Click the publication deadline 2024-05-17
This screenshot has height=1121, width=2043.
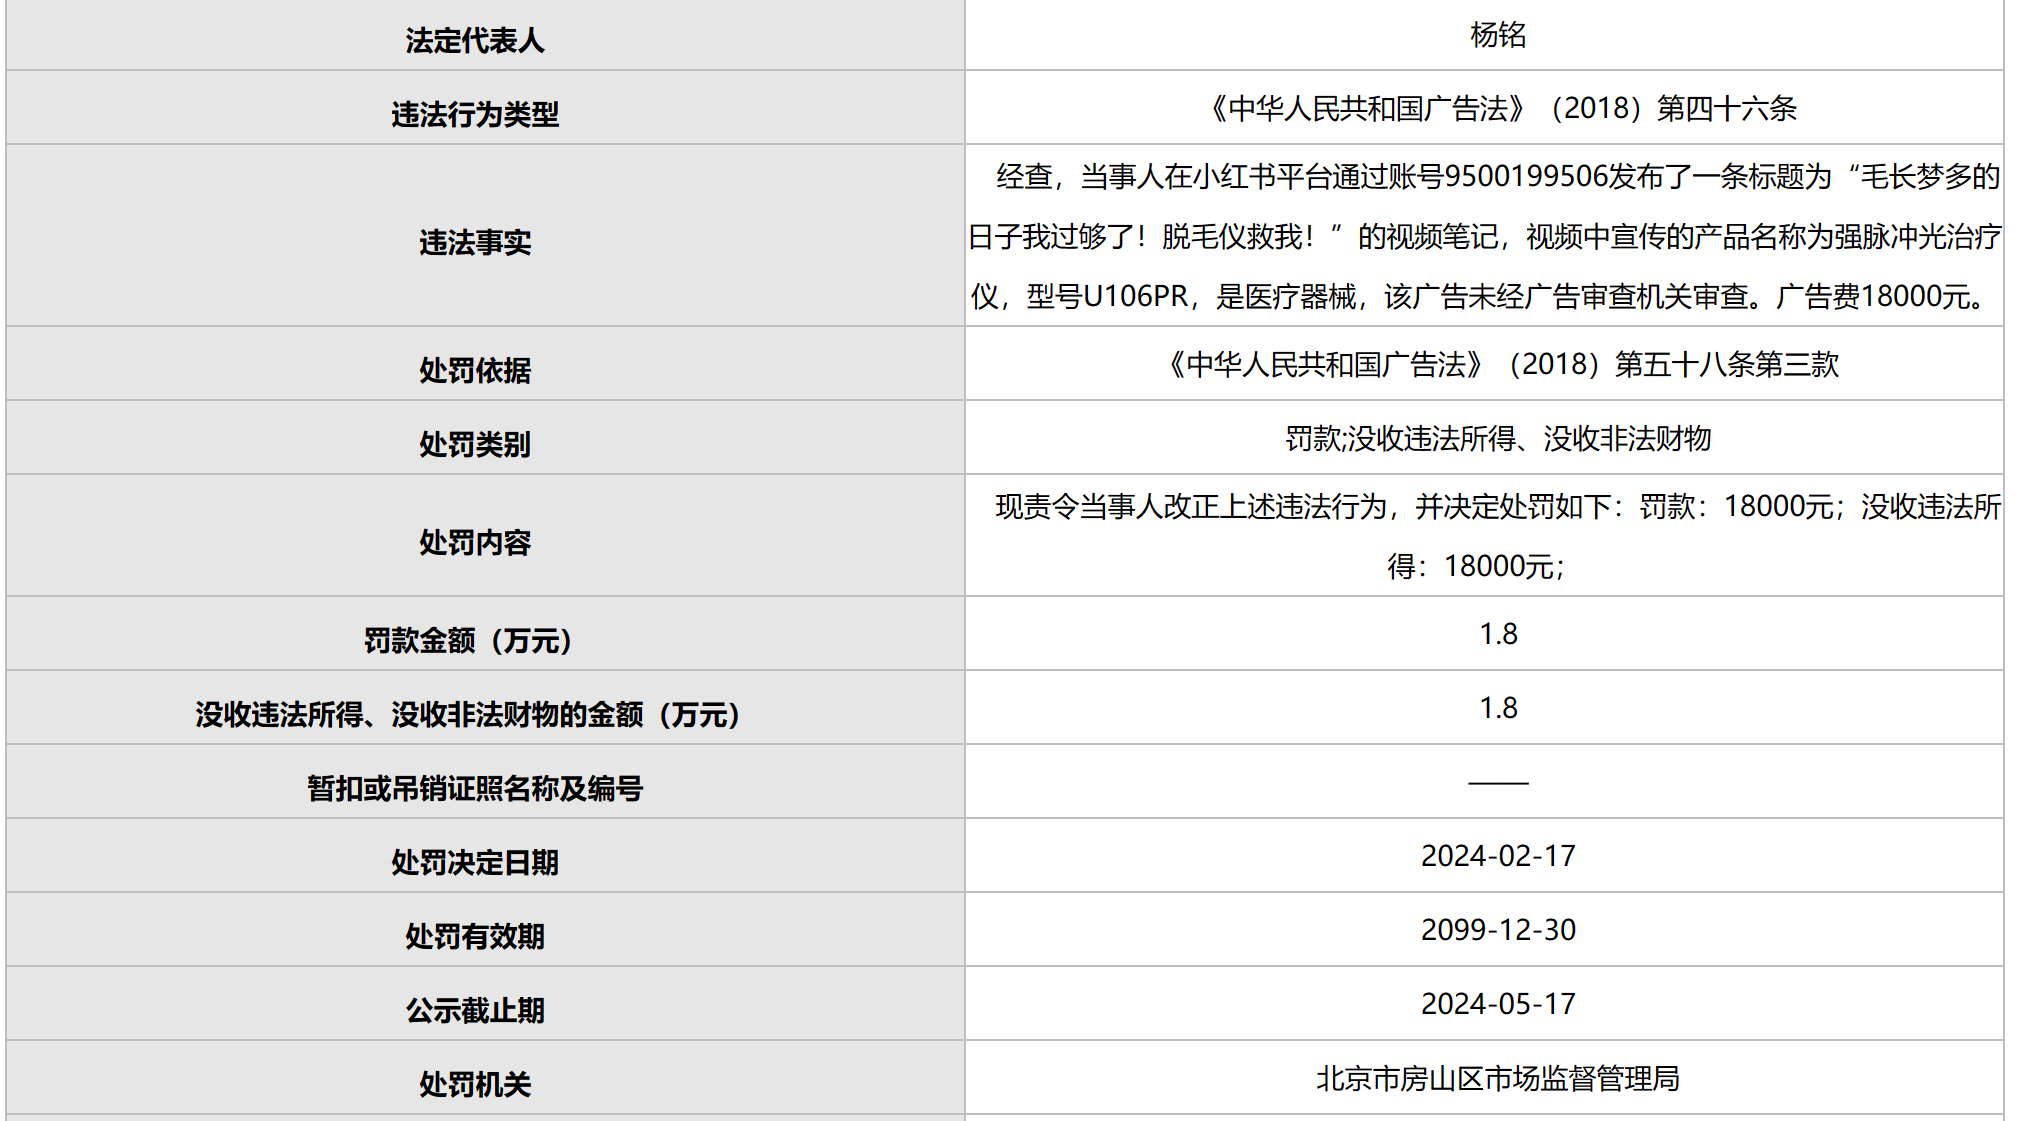coord(1497,1004)
